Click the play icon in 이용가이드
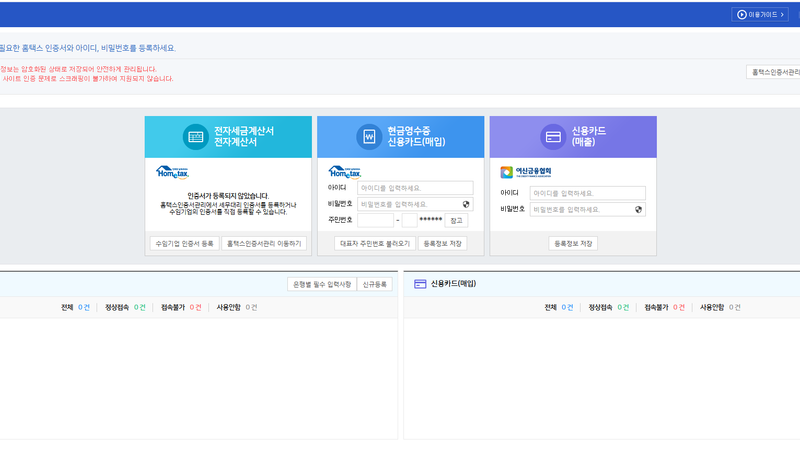This screenshot has width=800, height=450. point(742,15)
